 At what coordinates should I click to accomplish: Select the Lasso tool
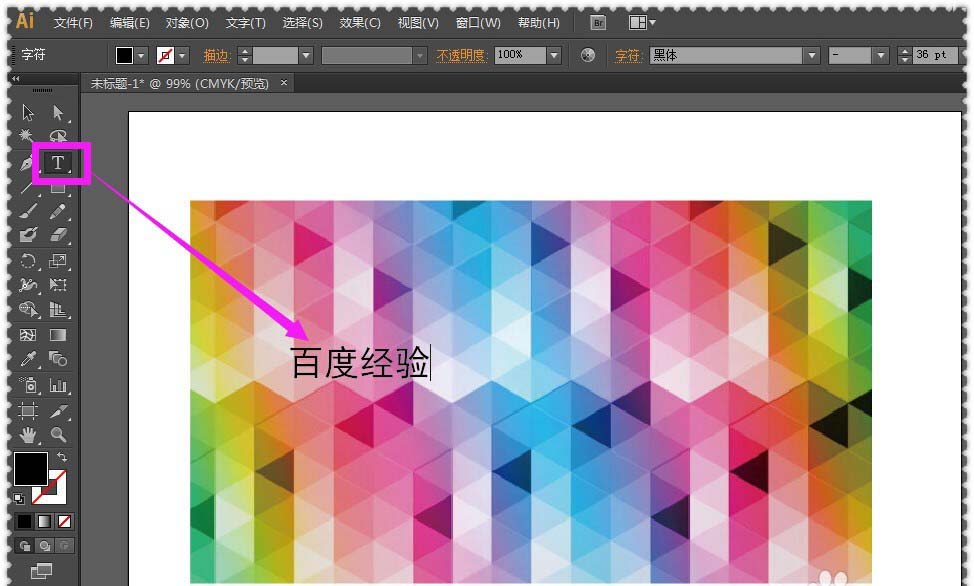coord(58,135)
